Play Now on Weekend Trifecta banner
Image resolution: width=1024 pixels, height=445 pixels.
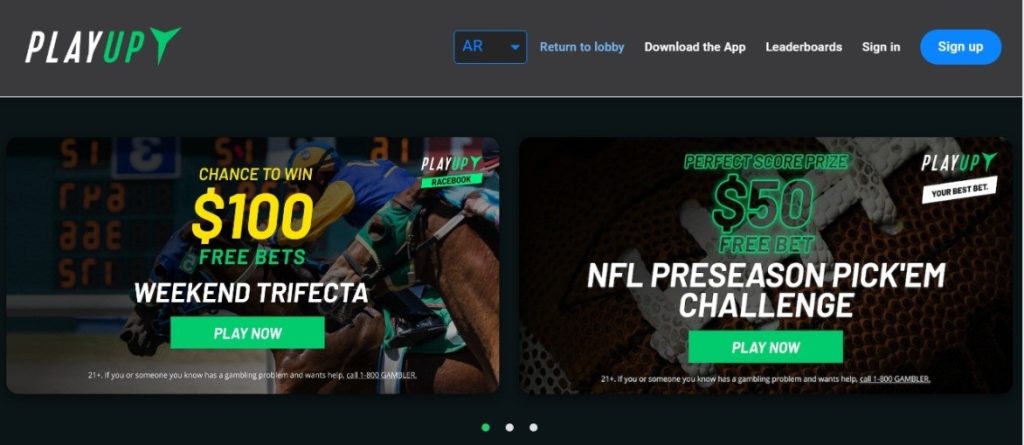[x=248, y=333]
